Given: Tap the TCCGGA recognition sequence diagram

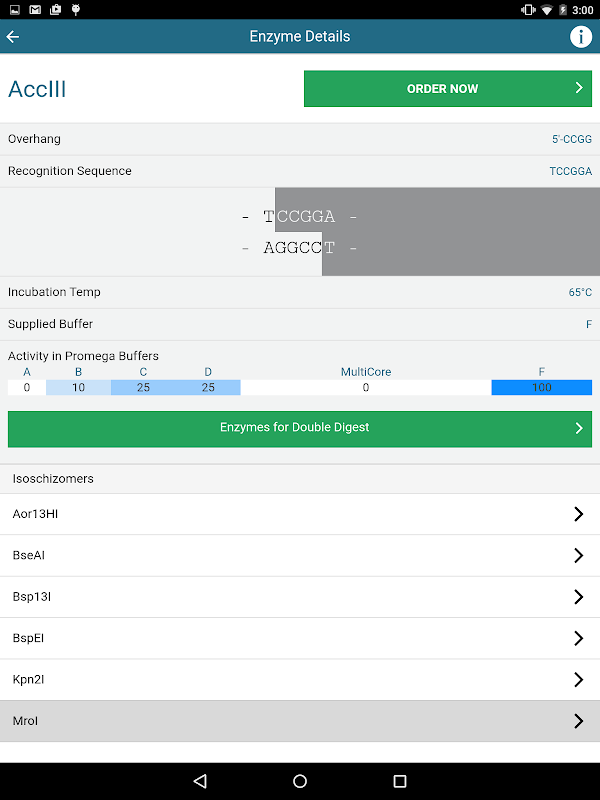Looking at the screenshot, I should (x=300, y=232).
